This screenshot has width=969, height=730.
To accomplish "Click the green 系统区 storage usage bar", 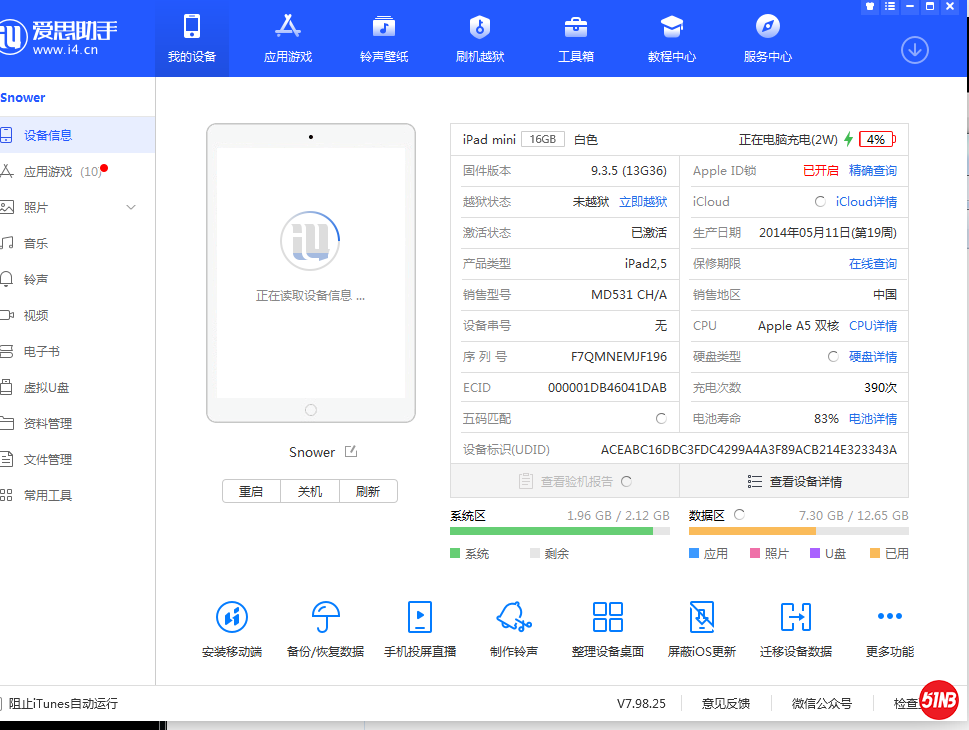I will point(551,531).
